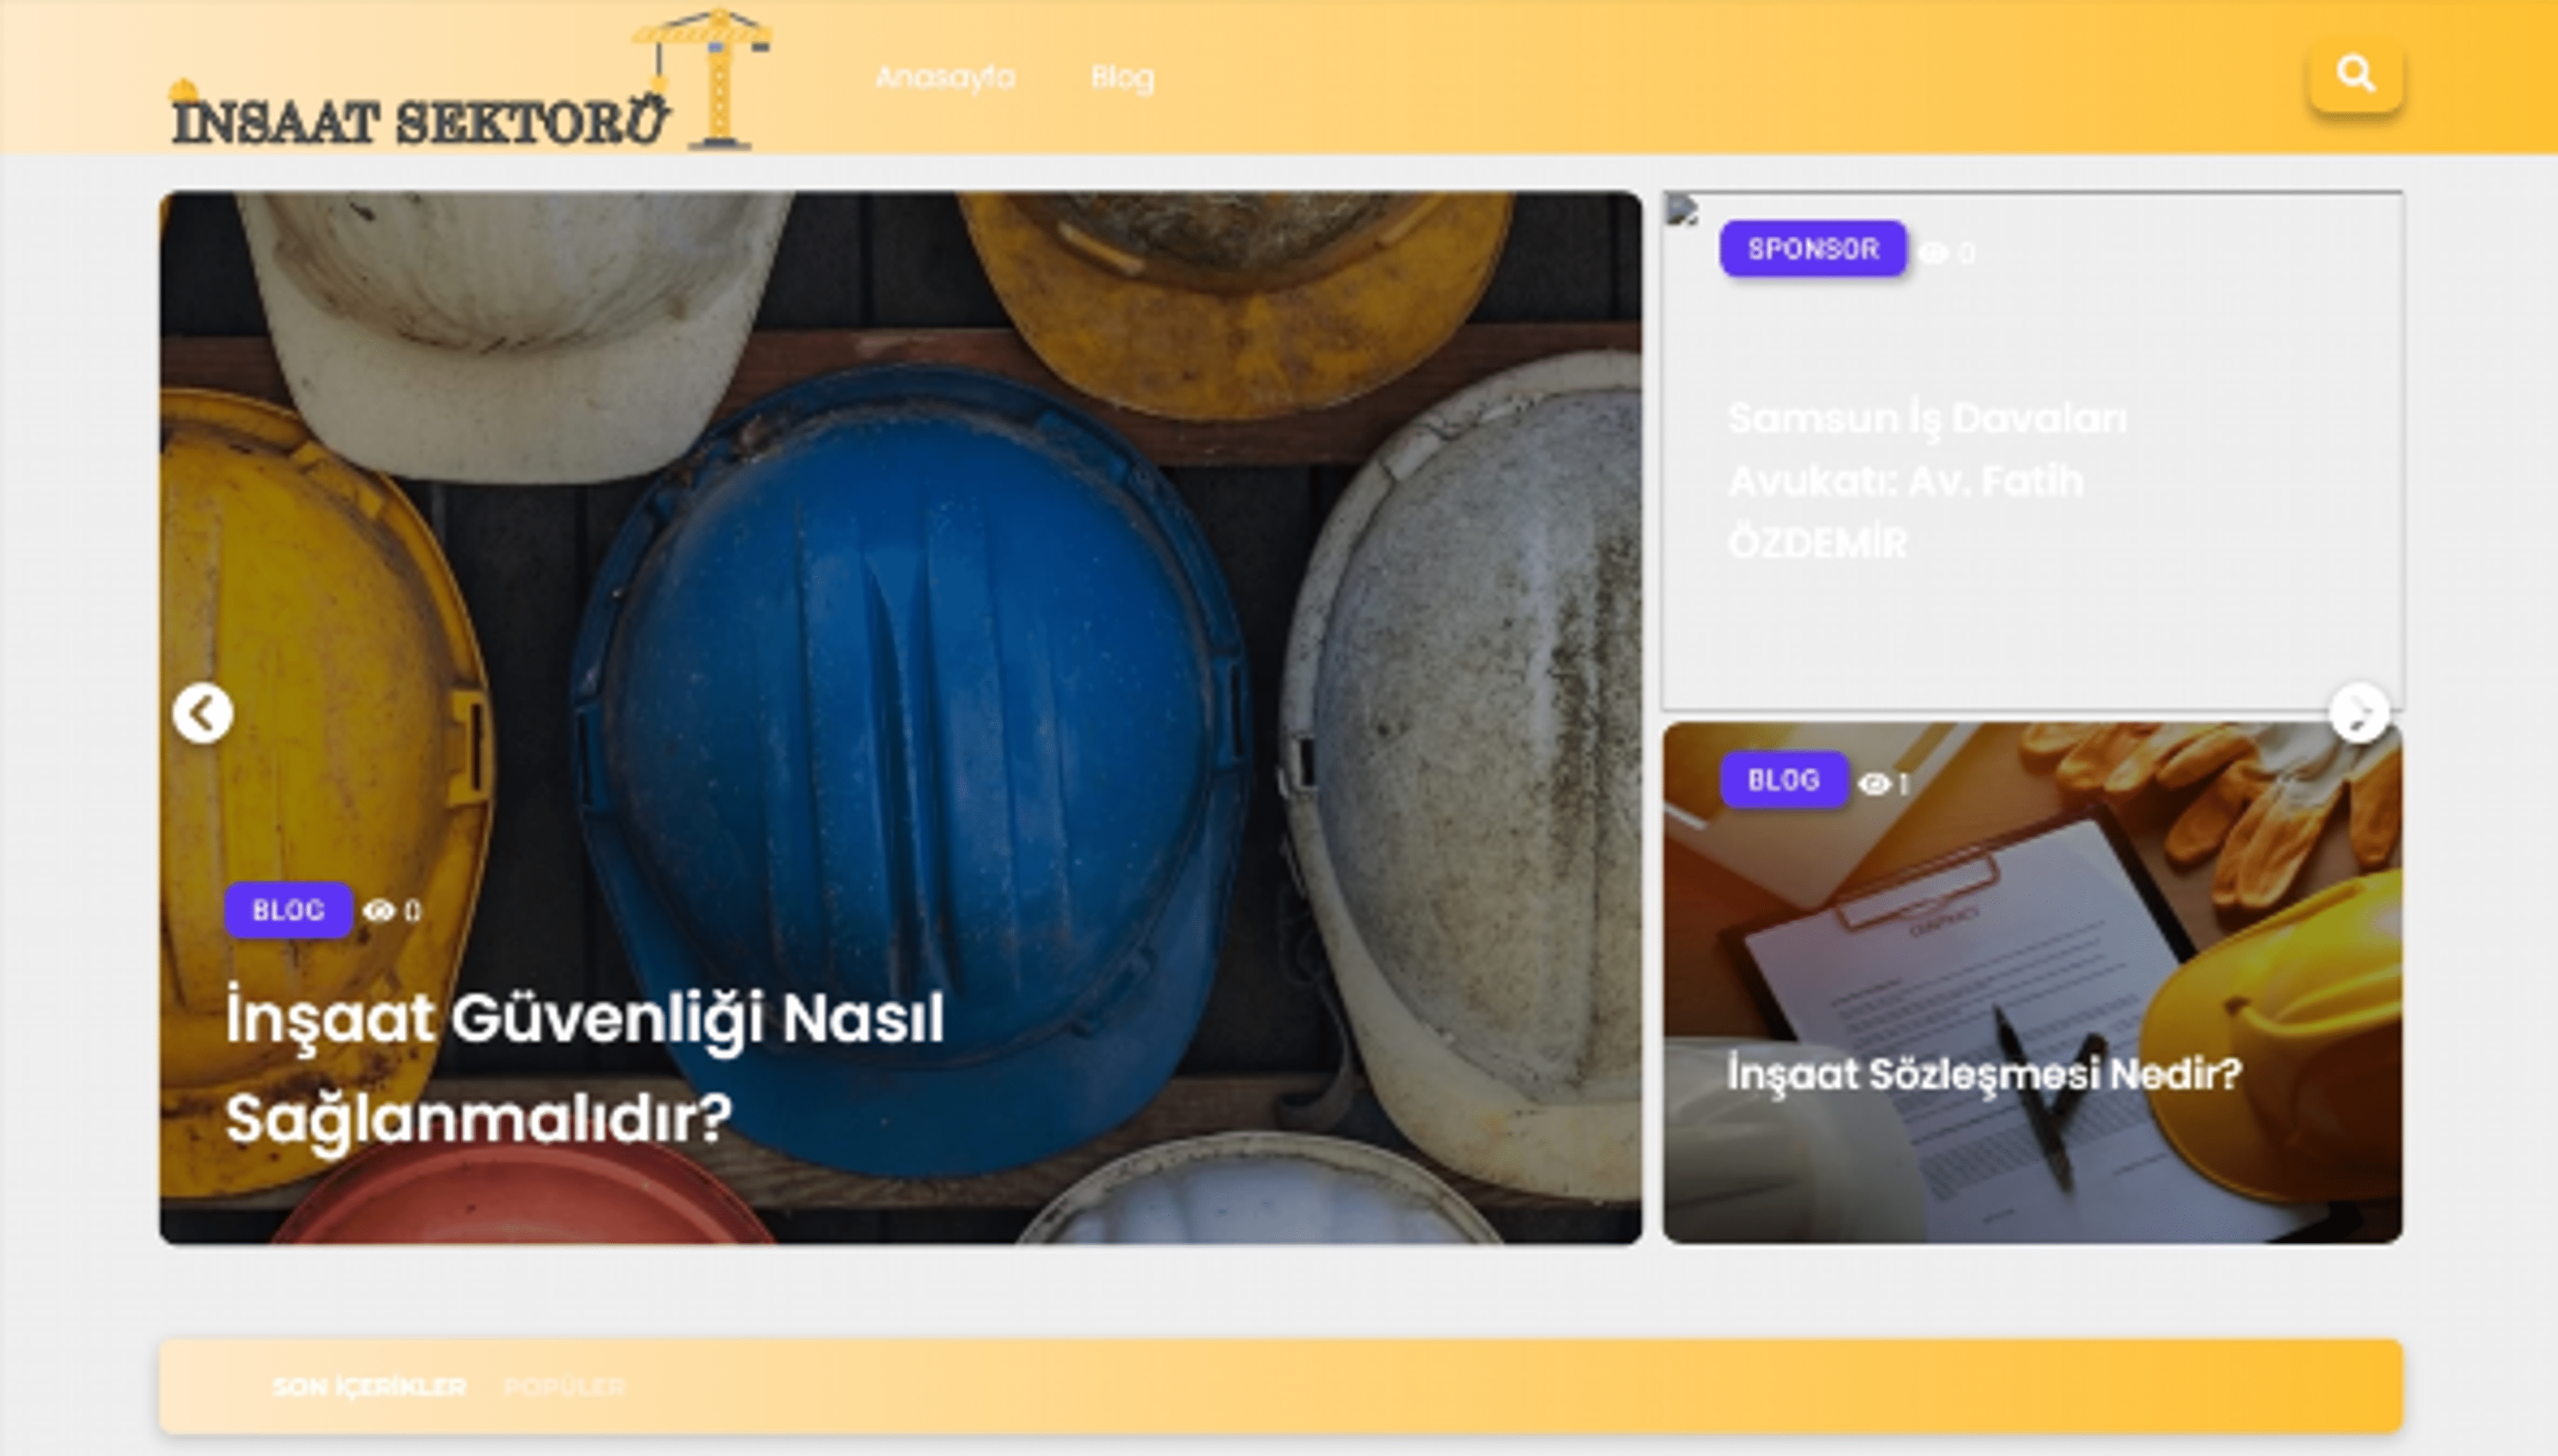Switch to Popüler tab
2558x1456 pixels.
coord(564,1387)
